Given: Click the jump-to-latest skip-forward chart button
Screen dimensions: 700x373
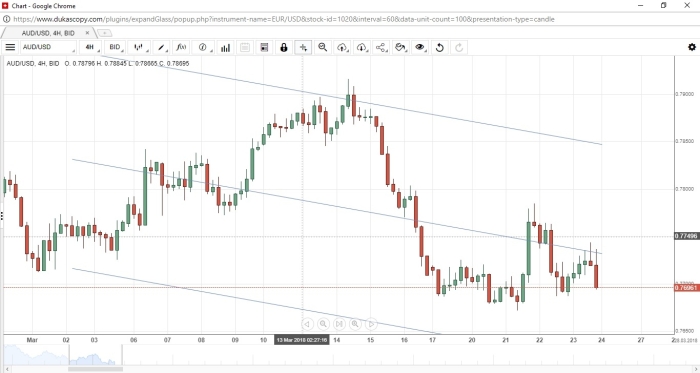Looking at the screenshot, I should point(339,324).
